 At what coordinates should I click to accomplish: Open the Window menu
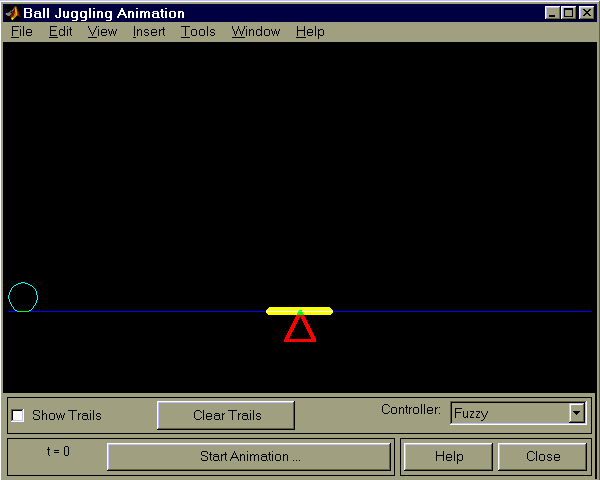(x=256, y=31)
